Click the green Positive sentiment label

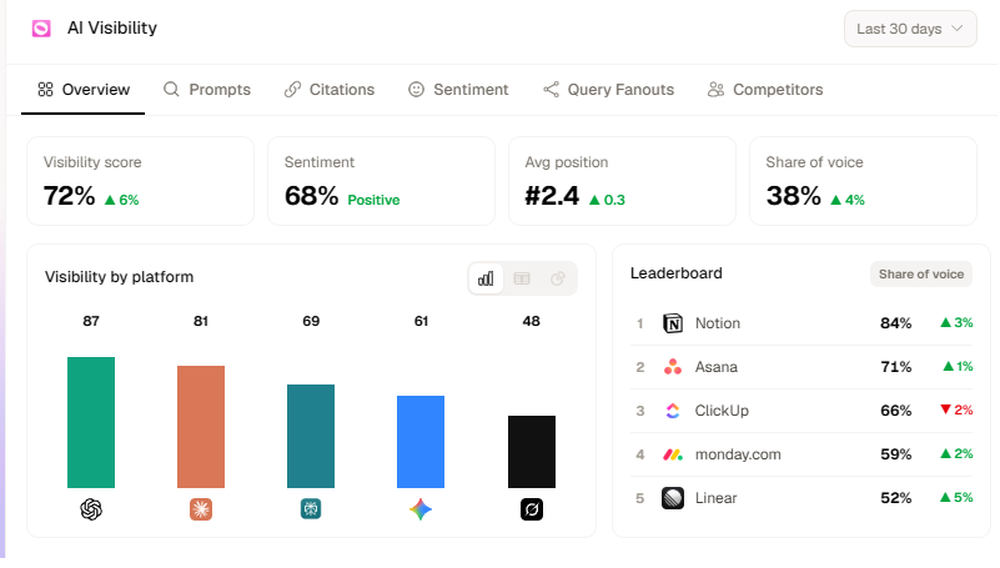coord(374,200)
